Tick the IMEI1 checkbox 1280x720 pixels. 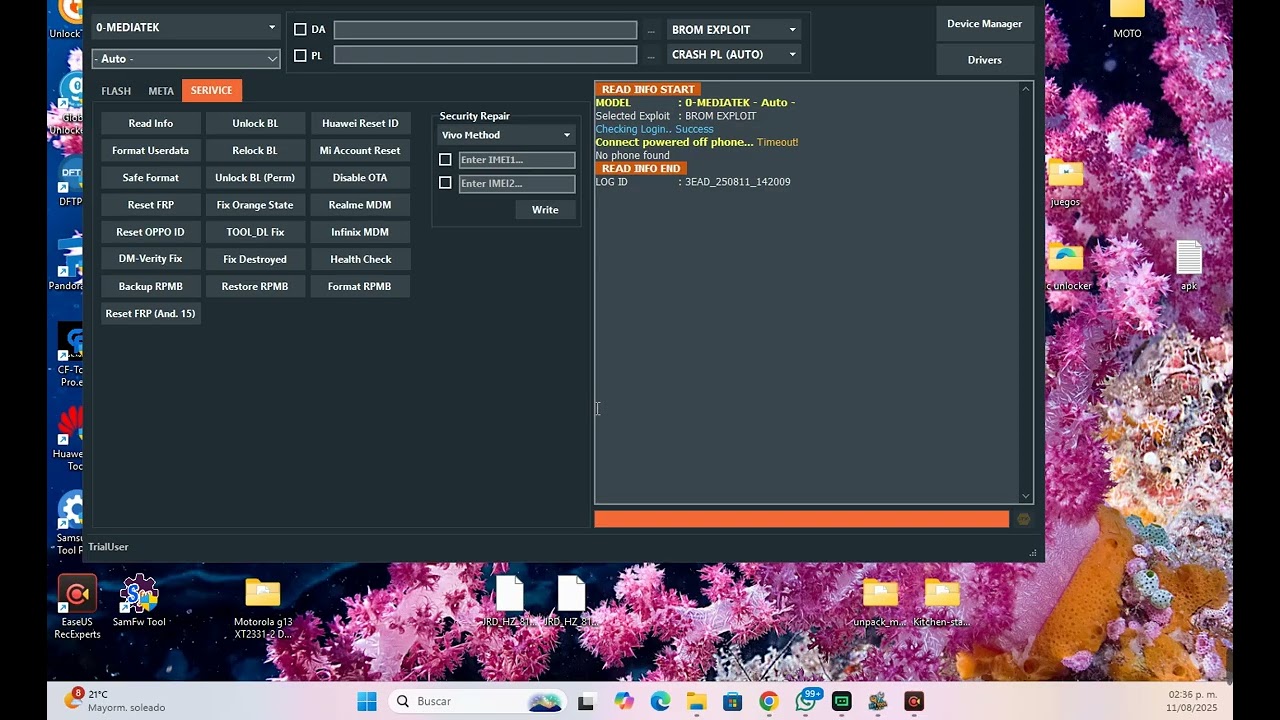pyautogui.click(x=445, y=160)
